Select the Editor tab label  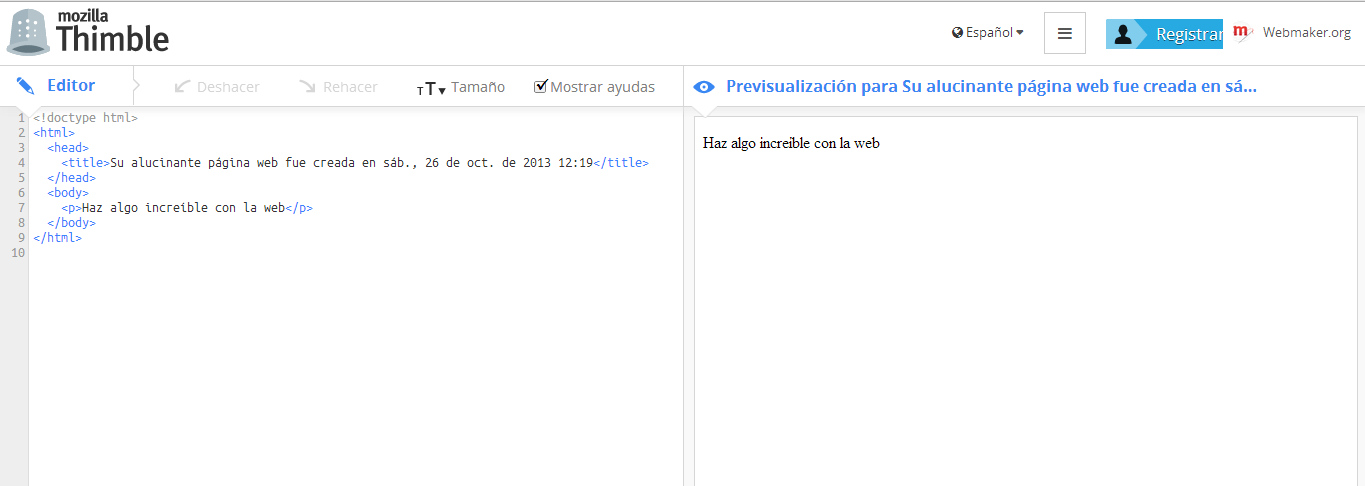(71, 86)
